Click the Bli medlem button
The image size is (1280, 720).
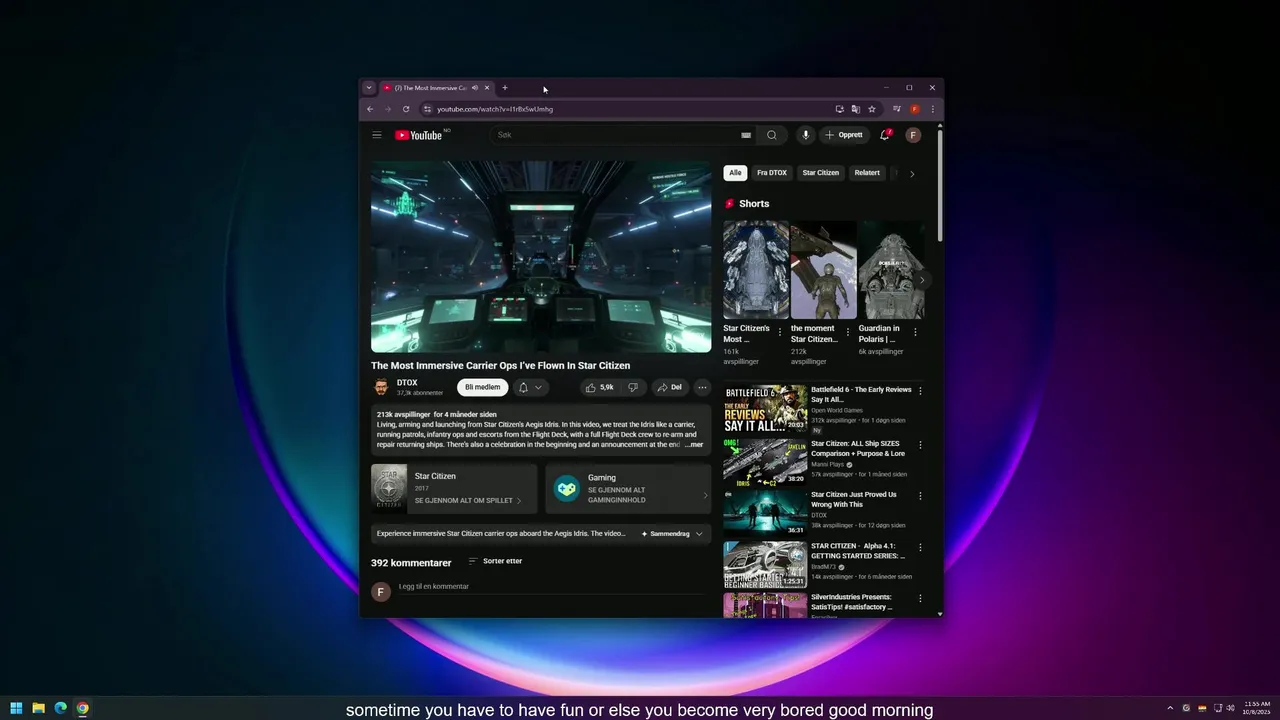click(x=483, y=387)
